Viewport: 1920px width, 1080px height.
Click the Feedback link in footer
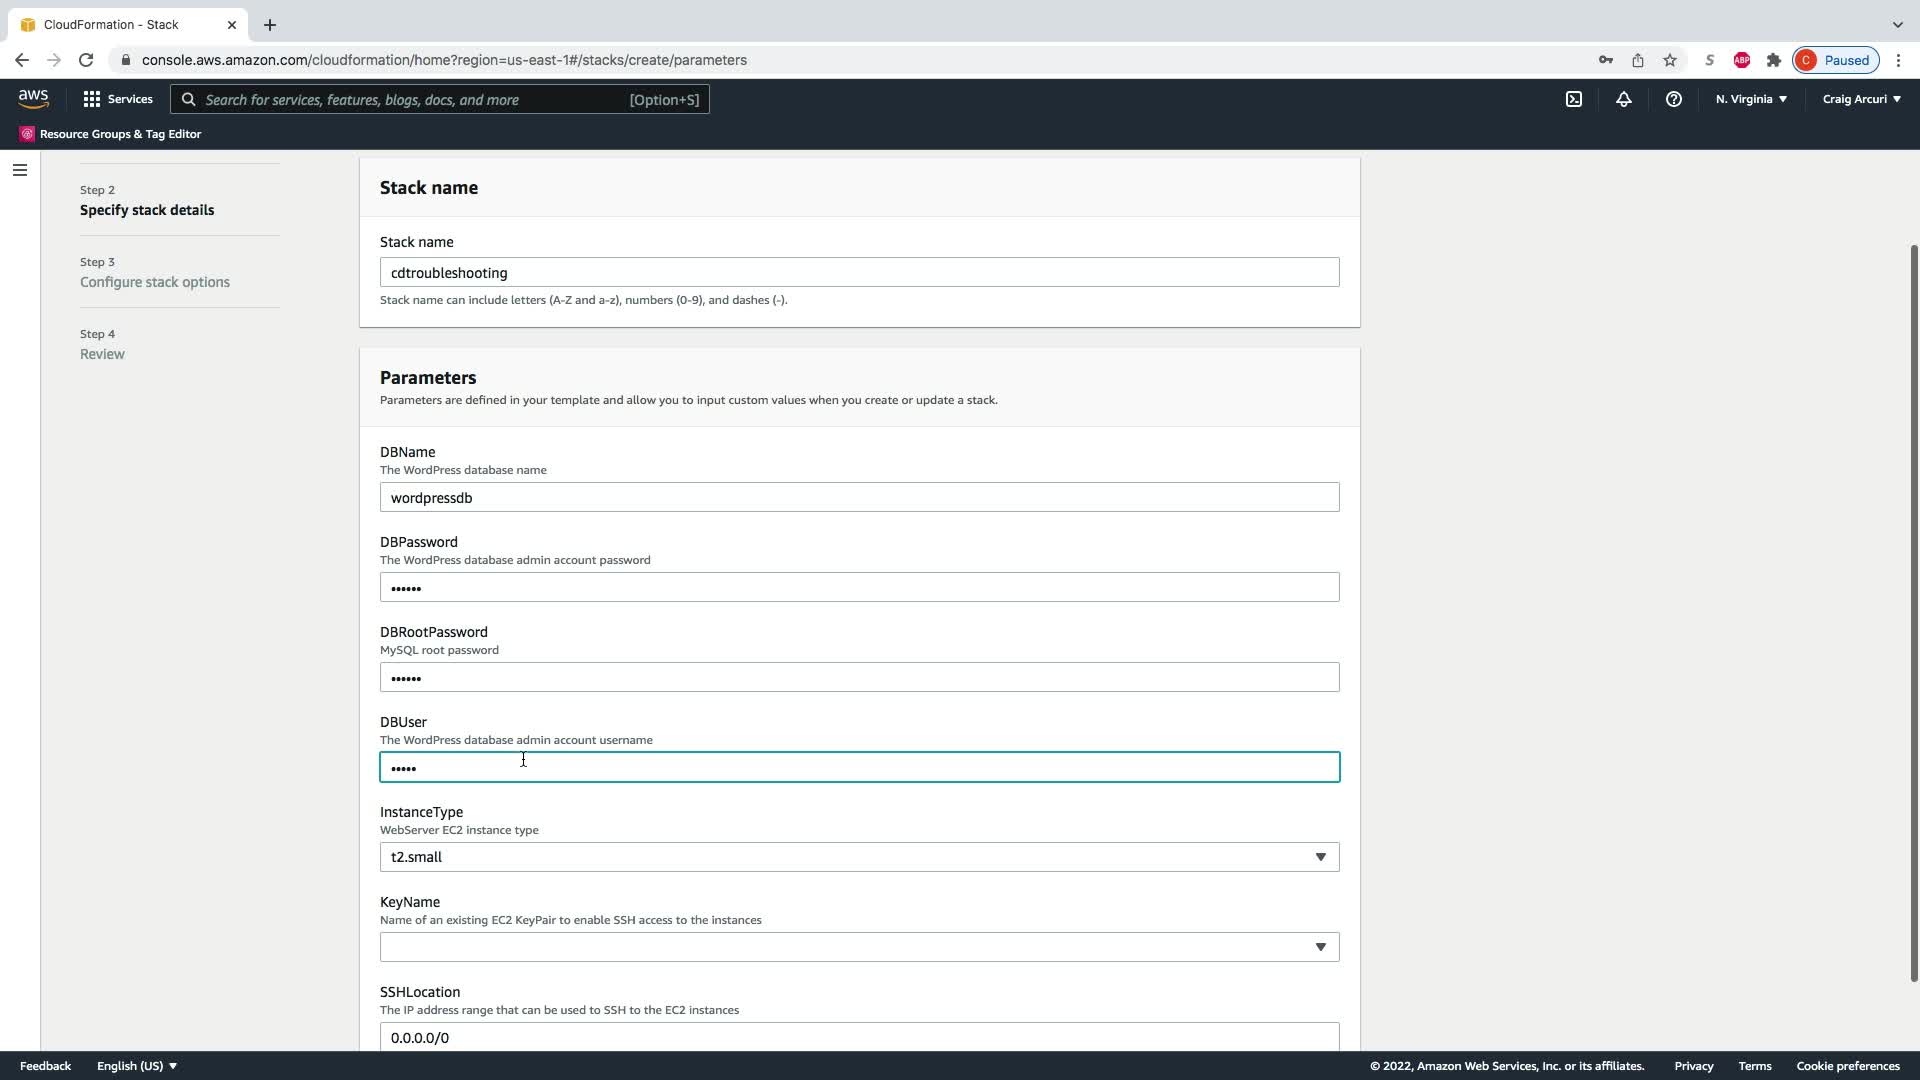point(45,1066)
